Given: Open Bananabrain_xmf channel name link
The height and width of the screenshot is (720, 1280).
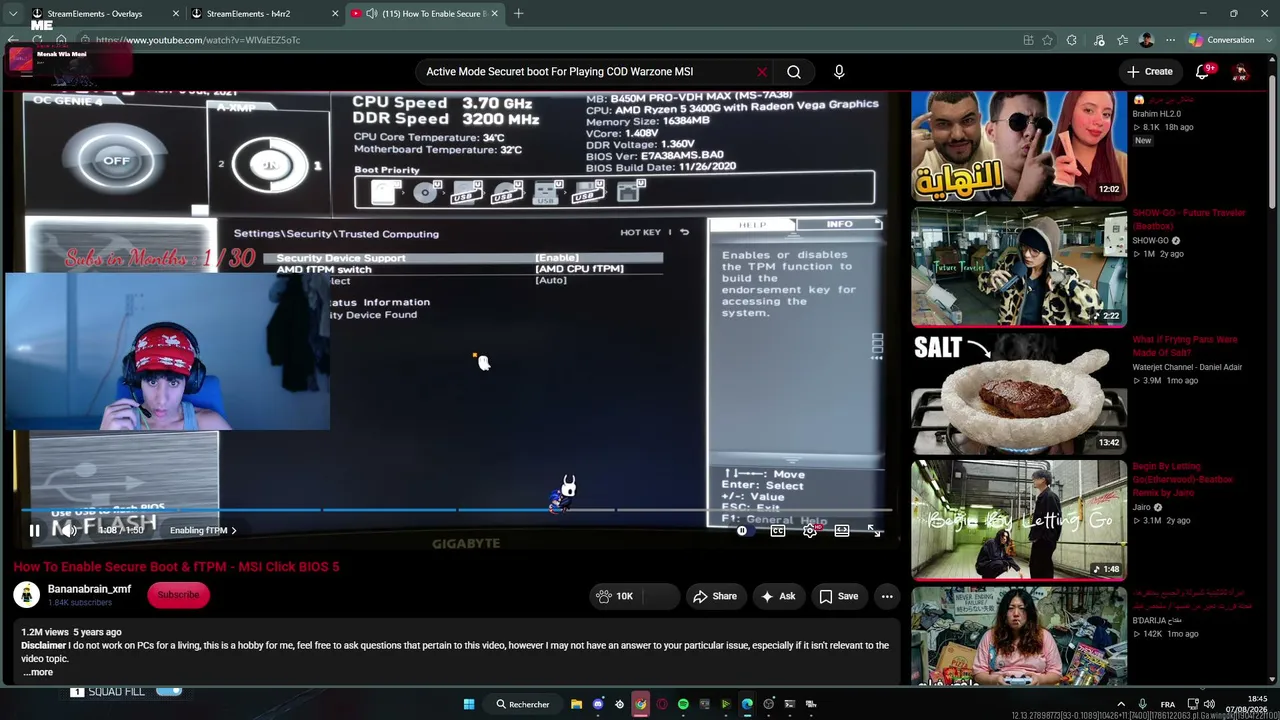Looking at the screenshot, I should tap(89, 589).
